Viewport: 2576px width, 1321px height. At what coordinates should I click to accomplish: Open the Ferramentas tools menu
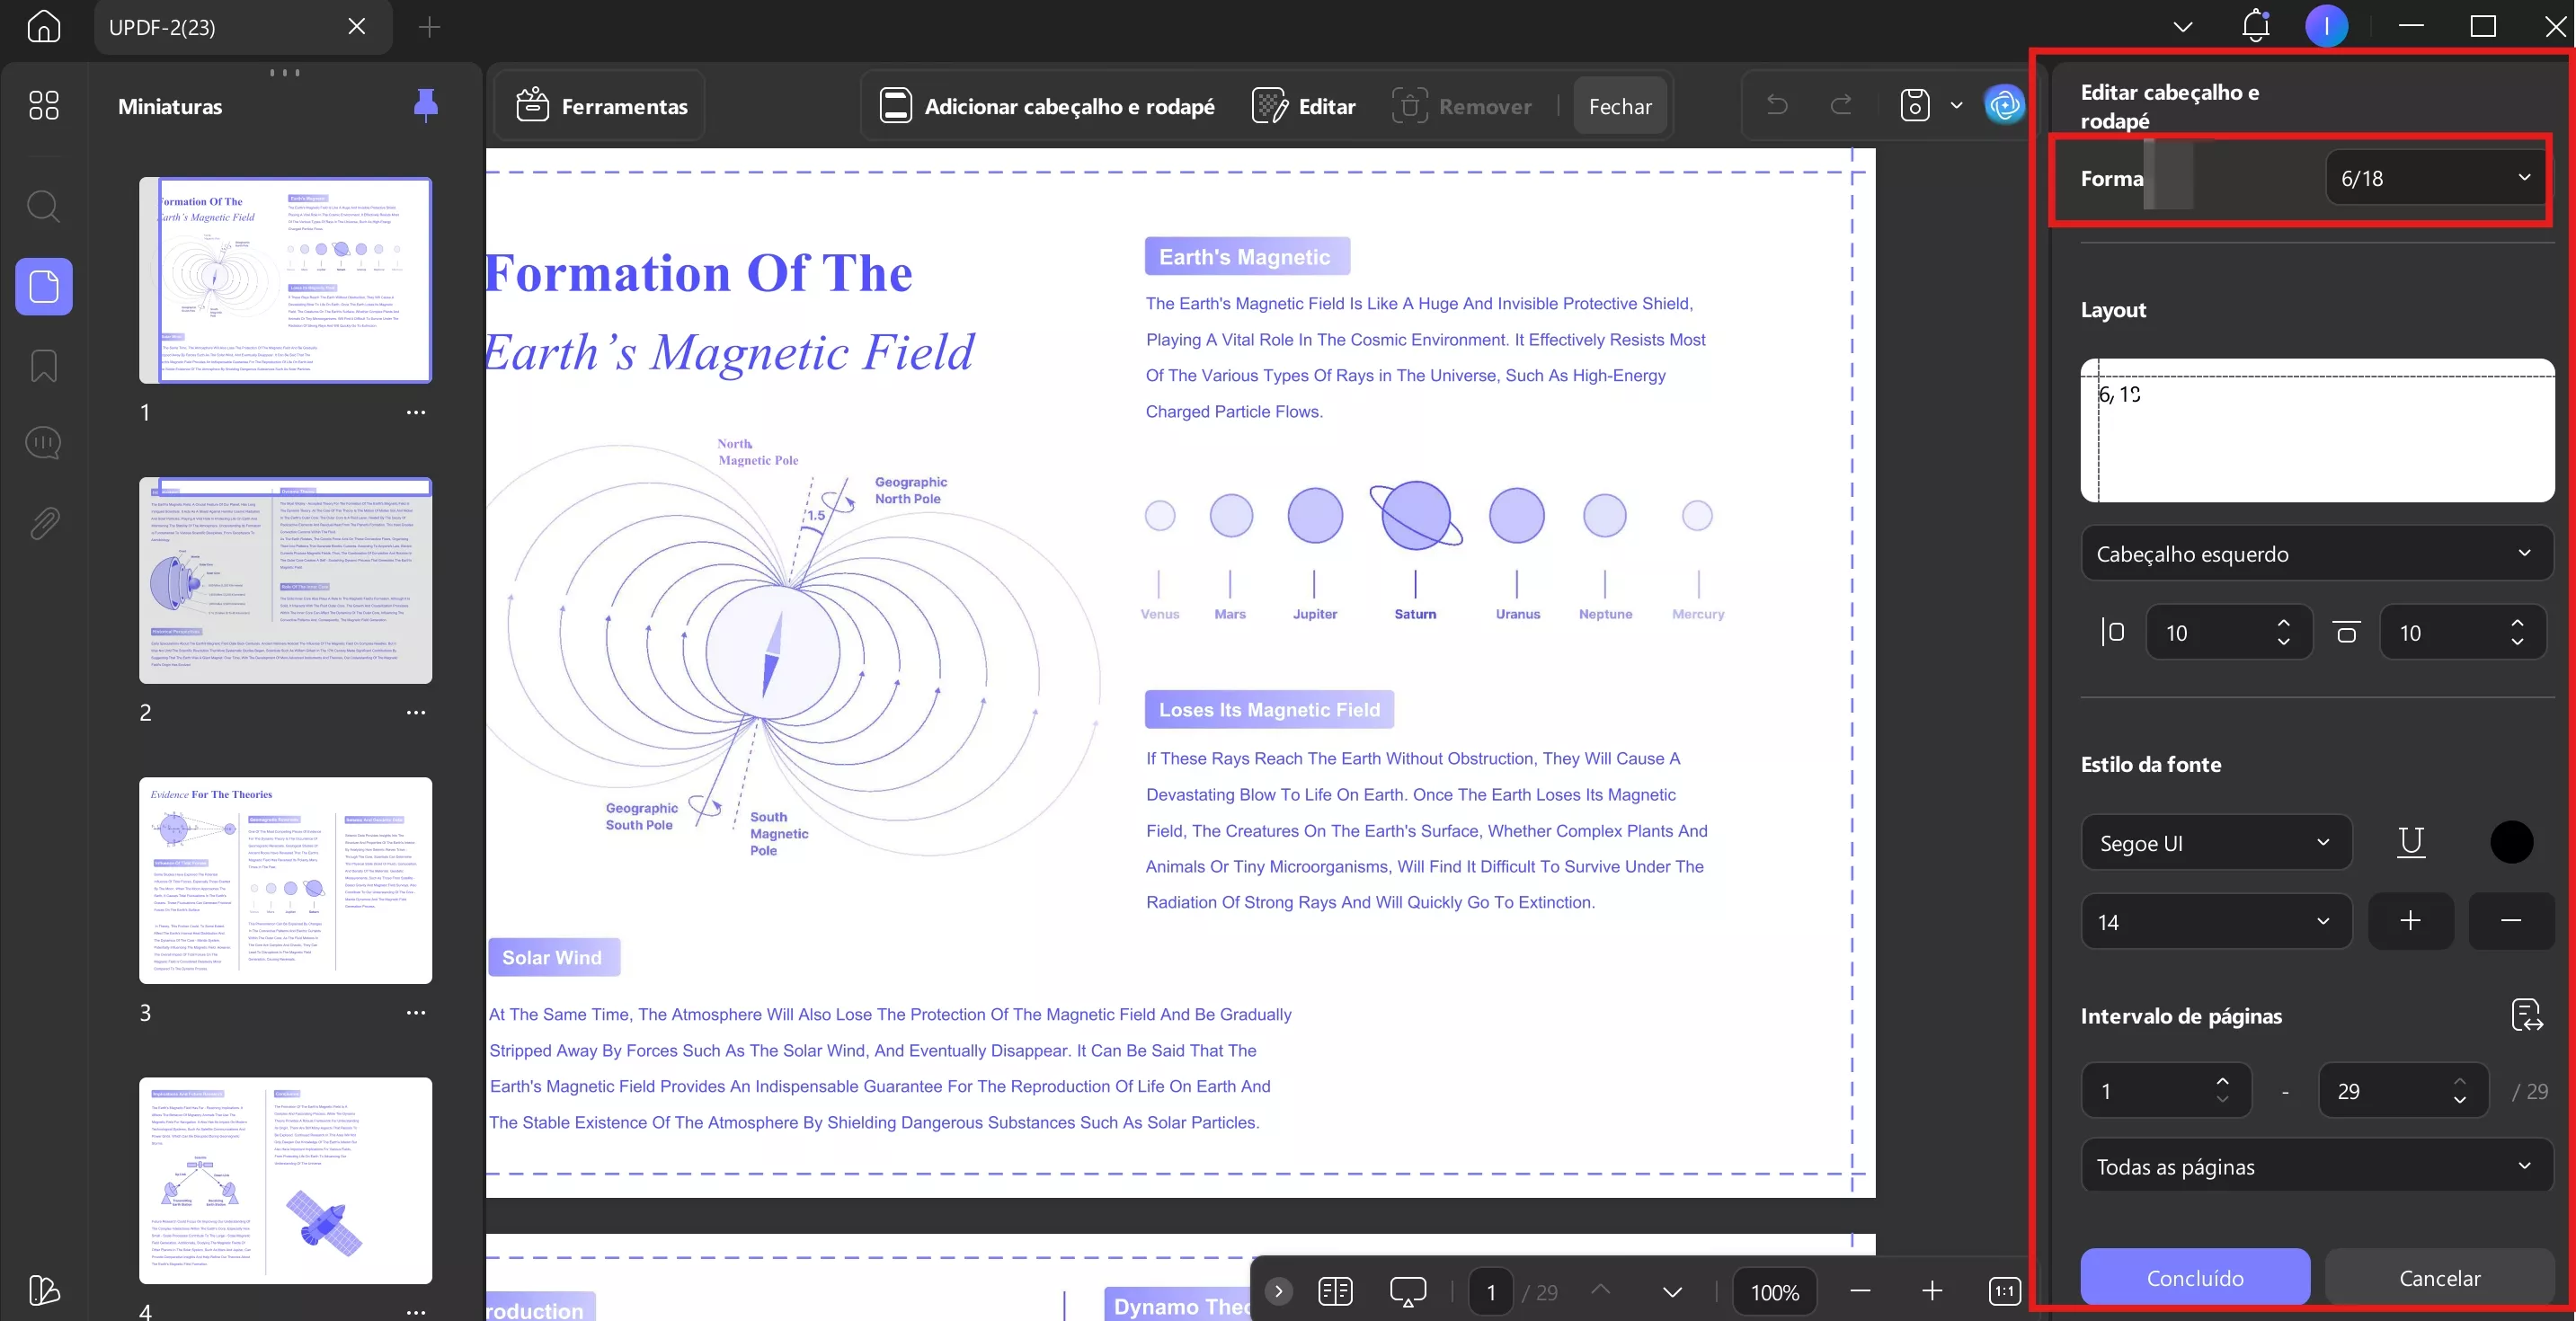pos(601,106)
